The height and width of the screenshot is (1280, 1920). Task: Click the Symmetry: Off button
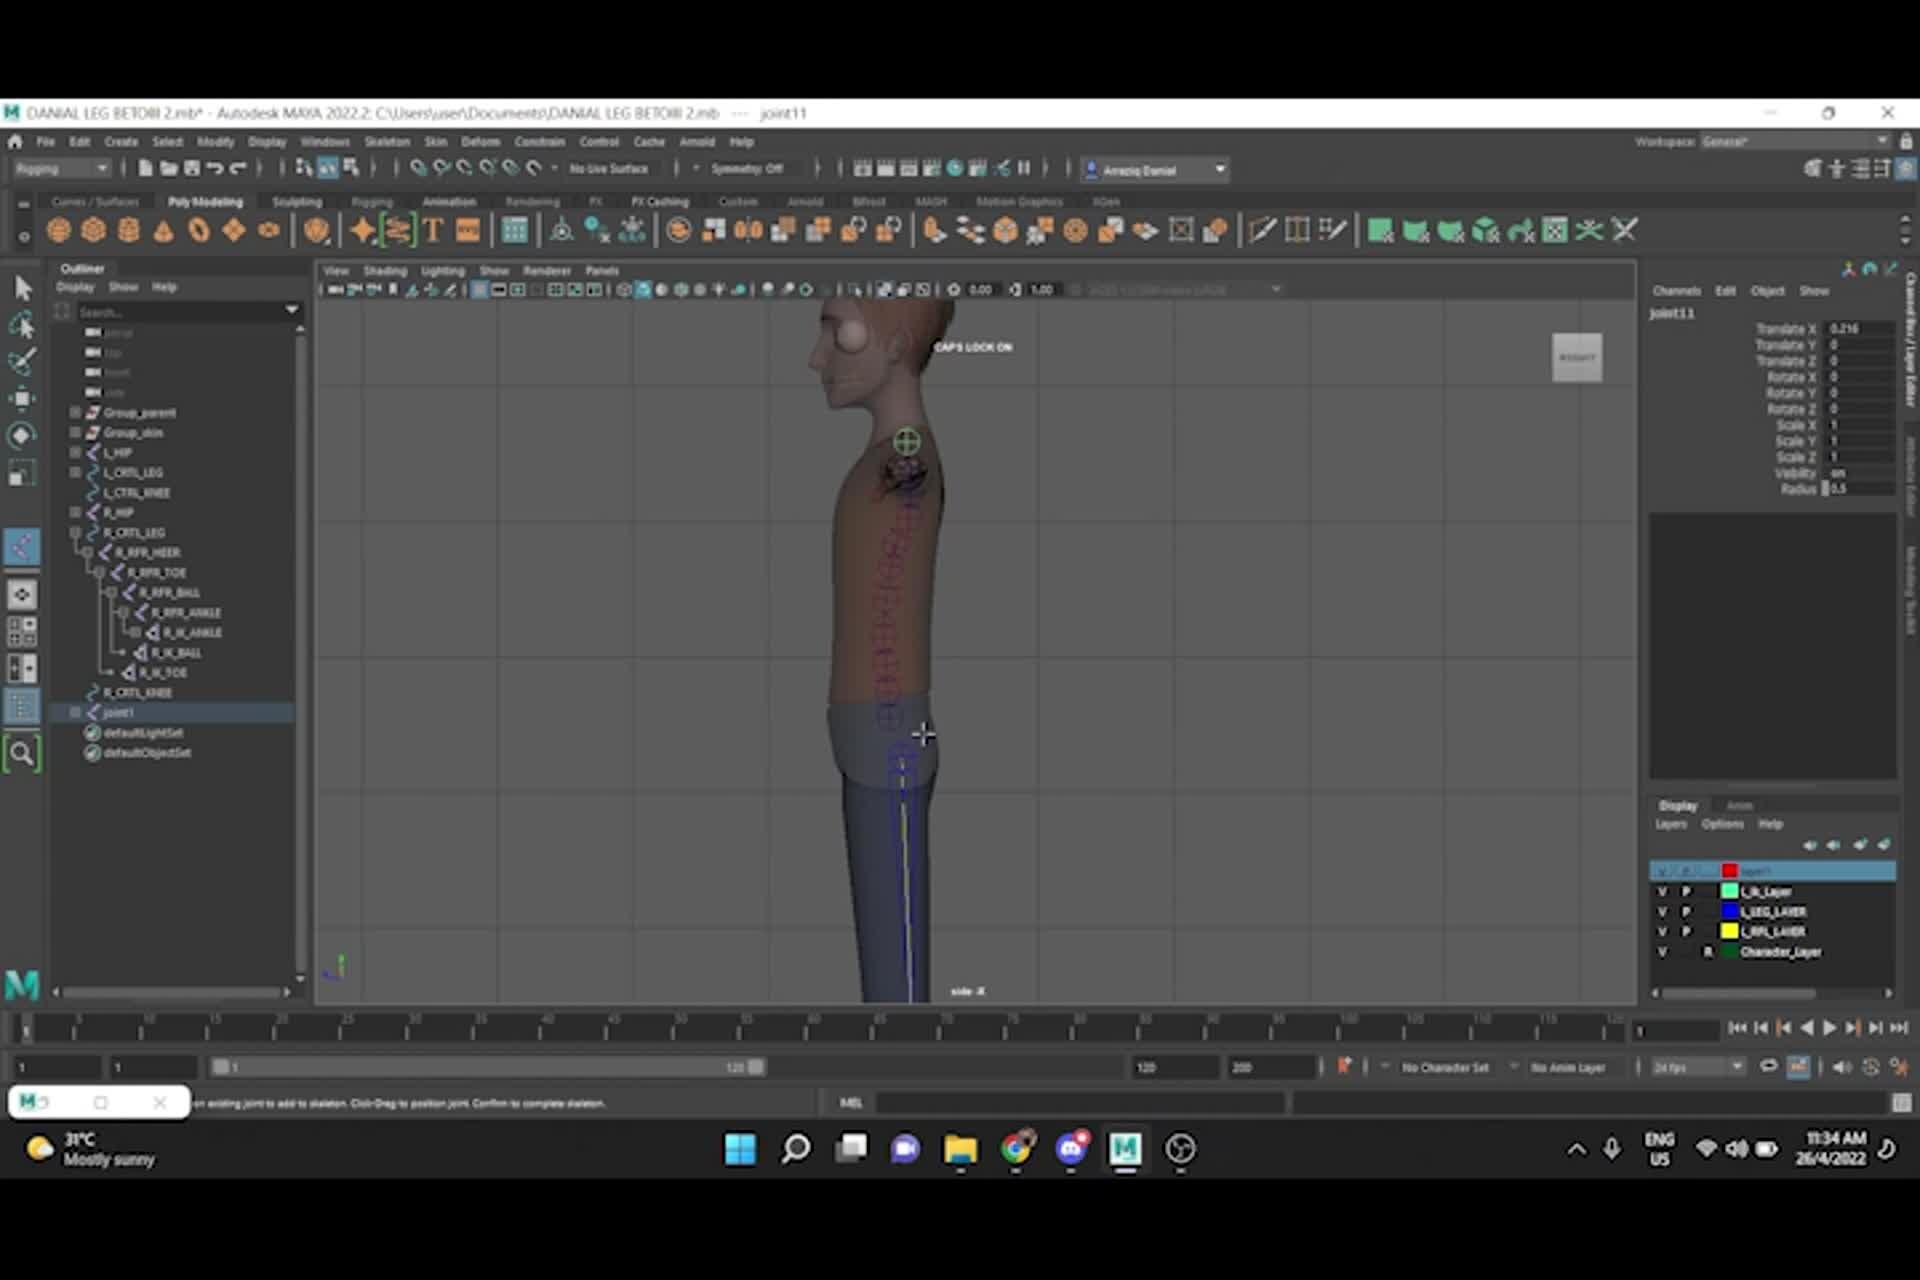coord(743,168)
